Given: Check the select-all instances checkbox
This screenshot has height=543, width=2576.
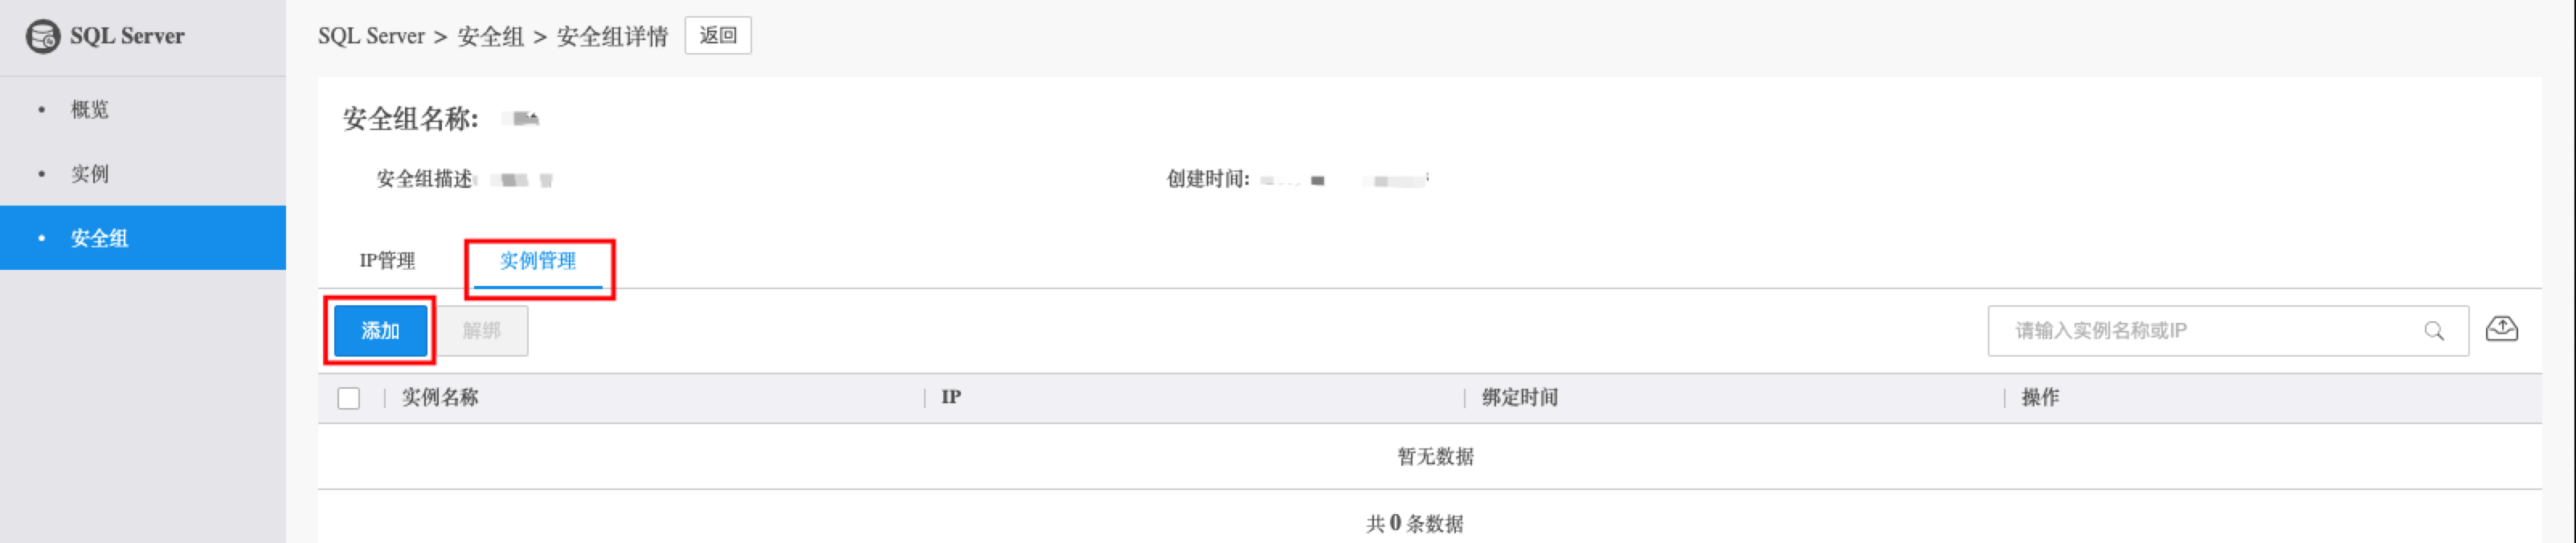Looking at the screenshot, I should pos(349,398).
